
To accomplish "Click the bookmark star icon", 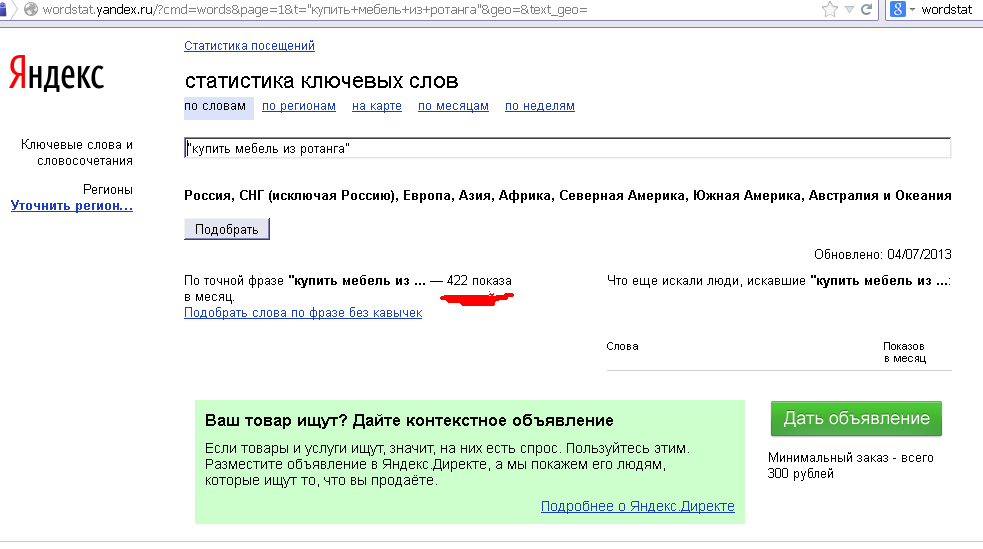I will point(829,9).
